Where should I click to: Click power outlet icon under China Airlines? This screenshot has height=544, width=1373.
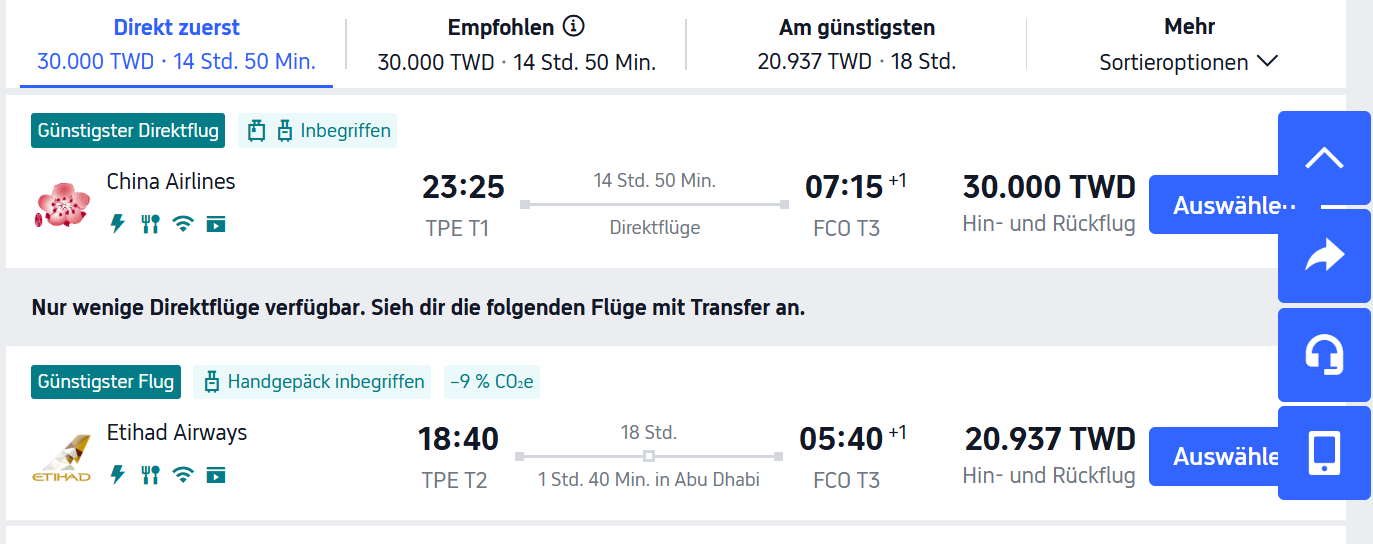click(118, 224)
